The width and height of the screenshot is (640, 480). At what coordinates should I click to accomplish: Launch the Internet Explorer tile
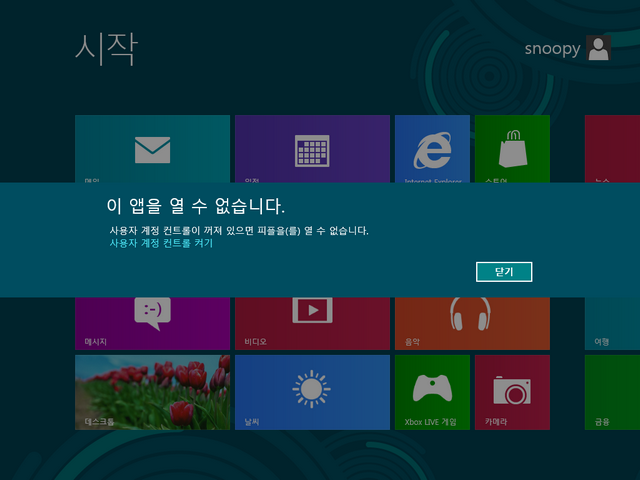(x=432, y=149)
